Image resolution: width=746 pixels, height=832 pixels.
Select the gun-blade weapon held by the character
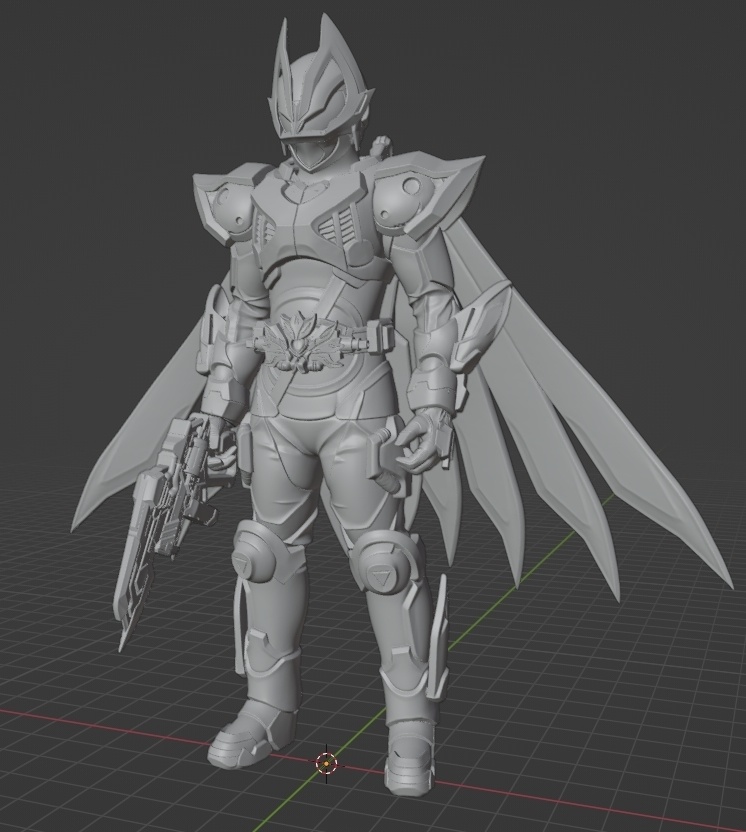(165, 531)
